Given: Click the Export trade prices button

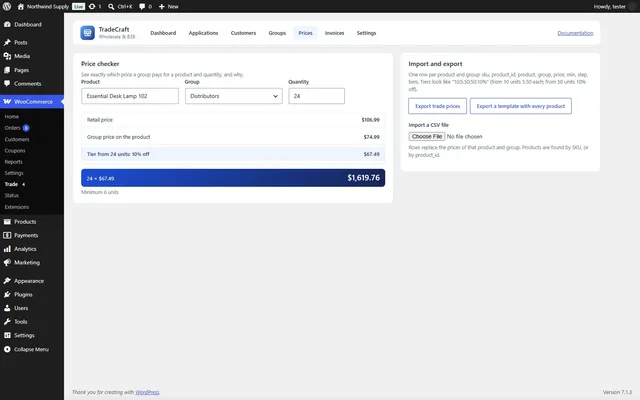Looking at the screenshot, I should point(438,106).
